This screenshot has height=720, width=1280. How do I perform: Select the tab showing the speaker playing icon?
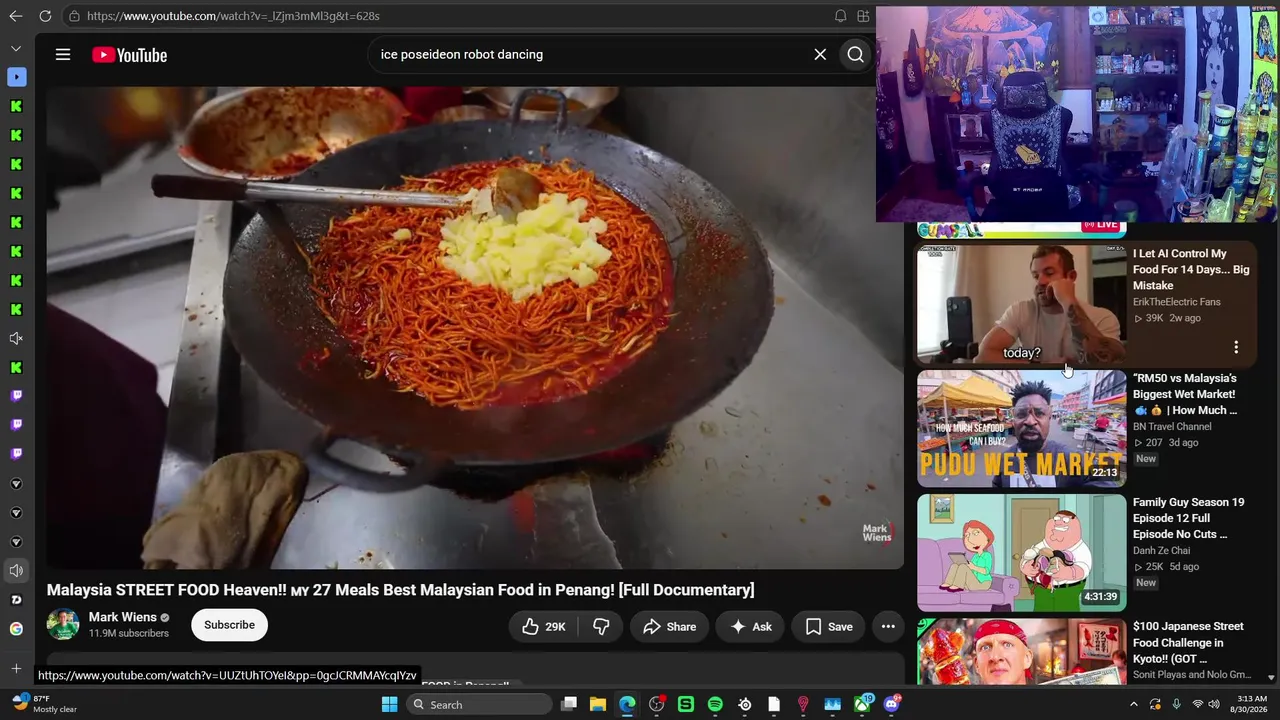pyautogui.click(x=16, y=571)
